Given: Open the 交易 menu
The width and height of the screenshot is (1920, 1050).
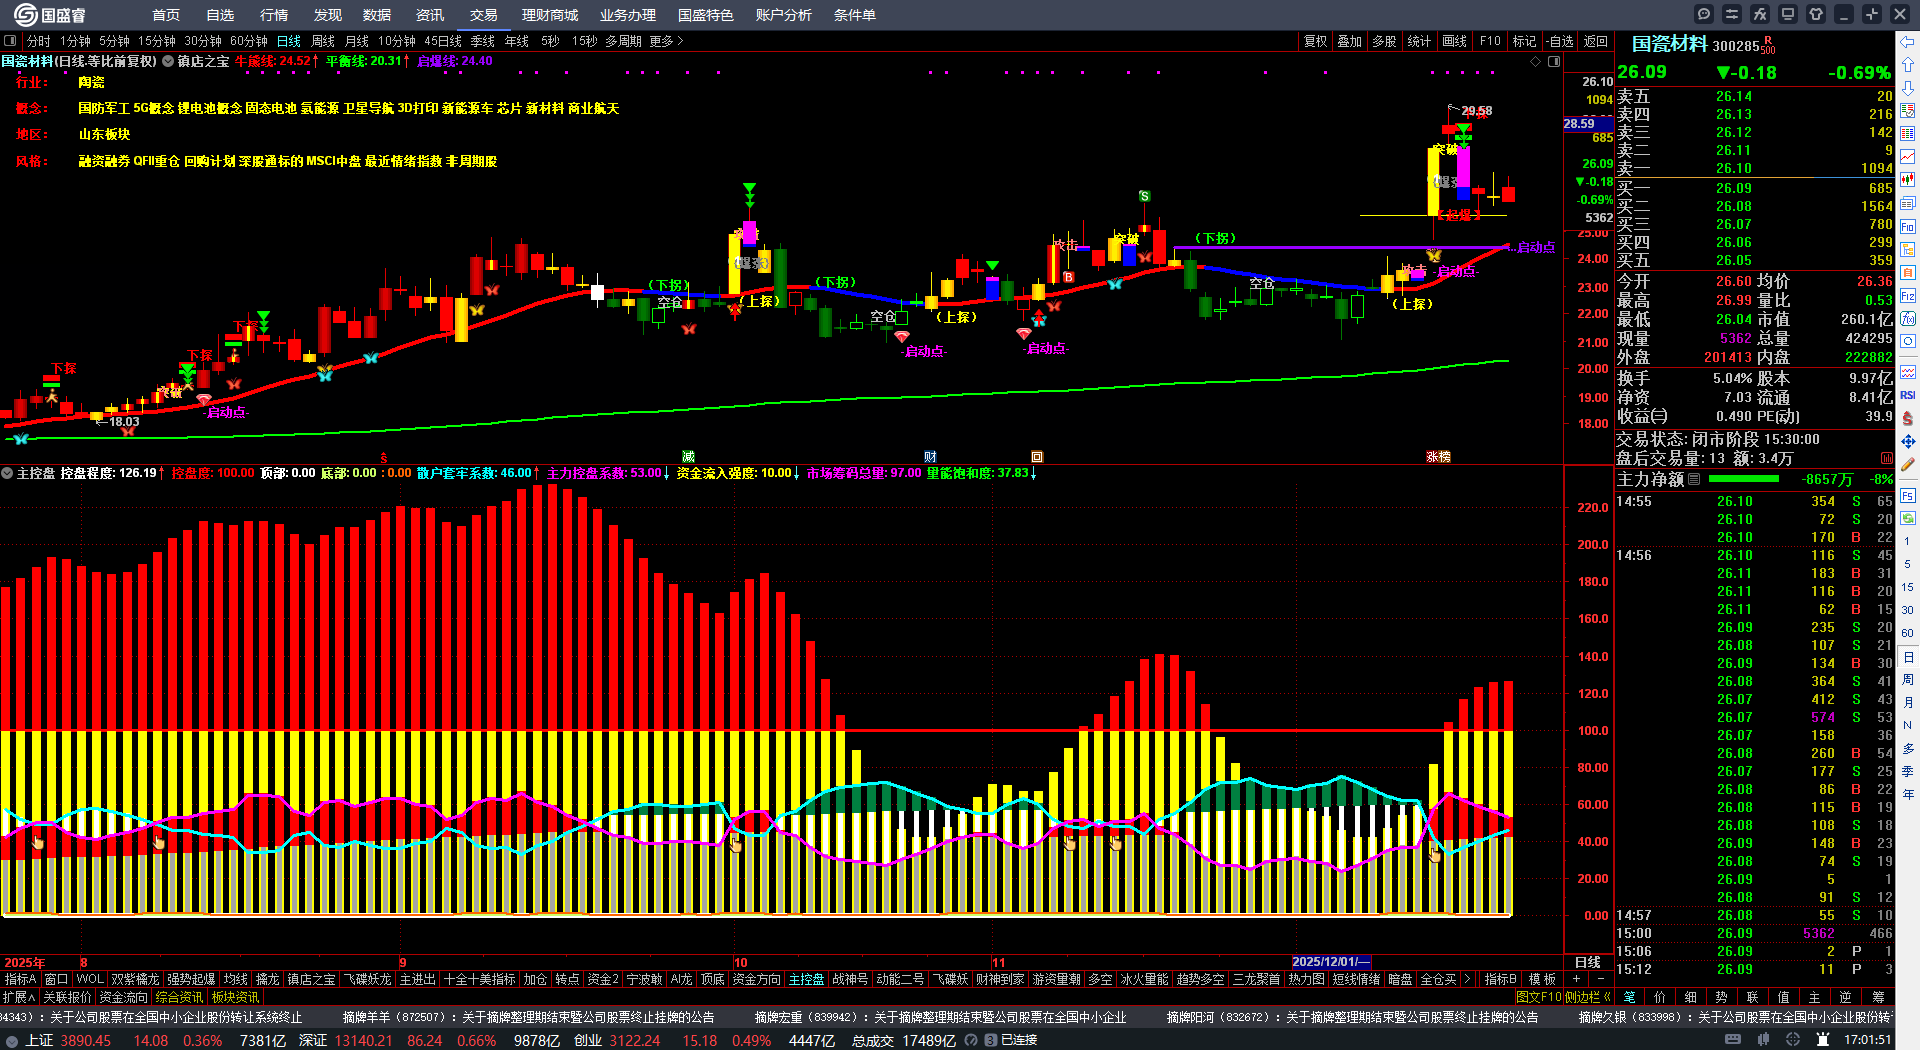Looking at the screenshot, I should 484,15.
